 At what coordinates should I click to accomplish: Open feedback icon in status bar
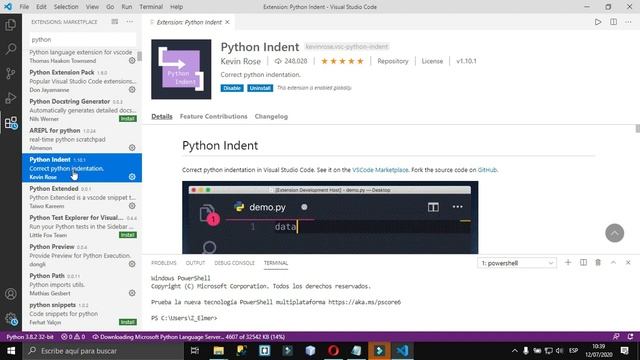click(x=616, y=337)
